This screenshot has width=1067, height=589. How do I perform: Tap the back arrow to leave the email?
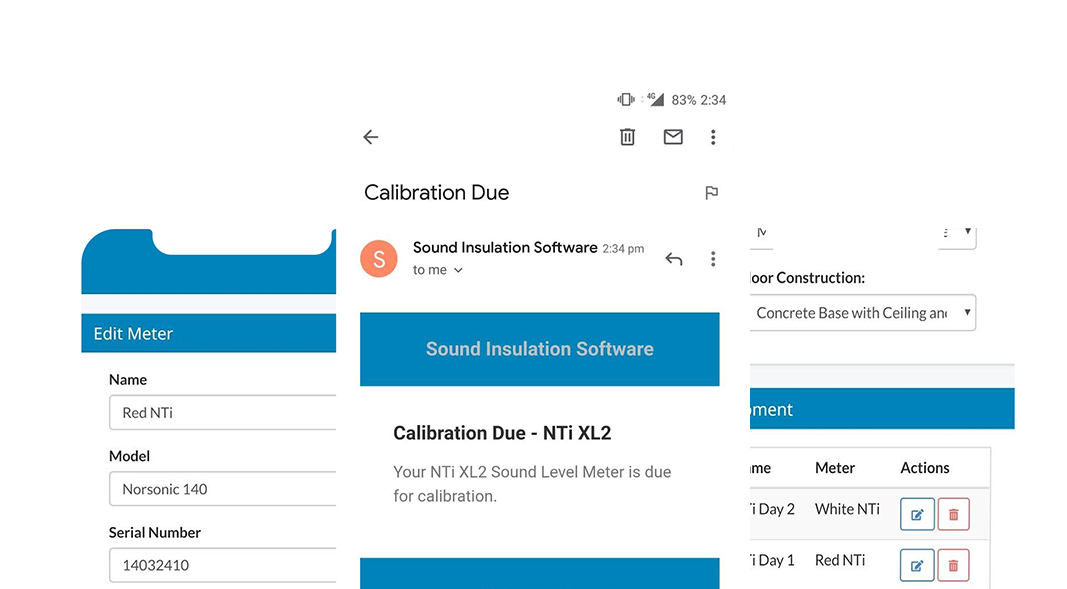(x=370, y=137)
